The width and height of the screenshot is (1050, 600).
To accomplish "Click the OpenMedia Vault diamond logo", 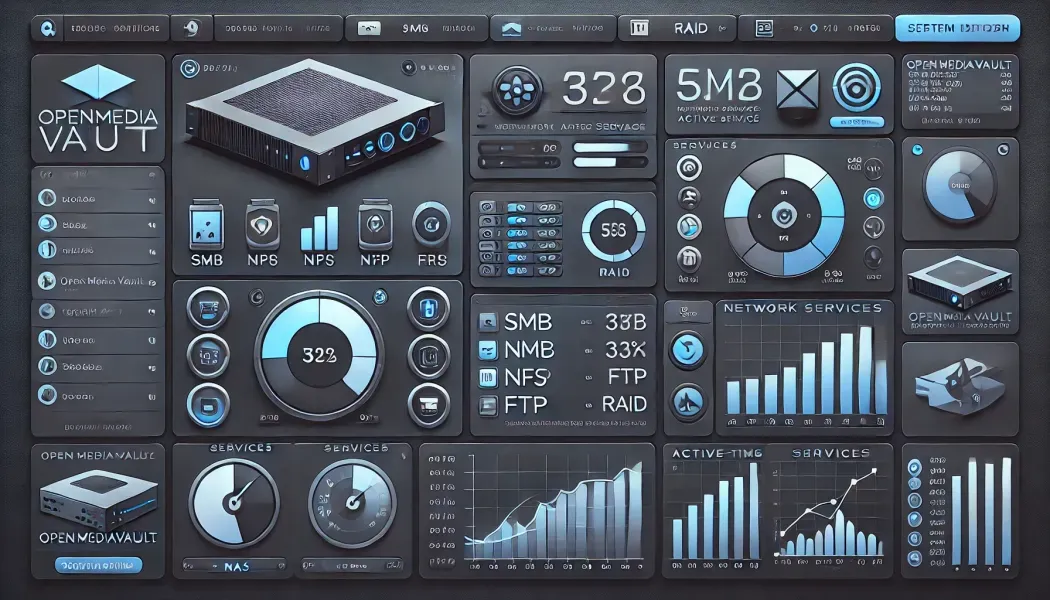I will pyautogui.click(x=98, y=82).
